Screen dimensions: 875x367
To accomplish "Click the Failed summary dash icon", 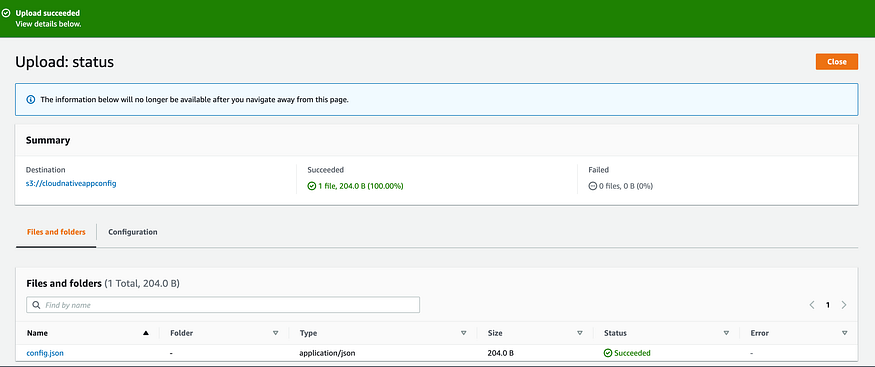I will pyautogui.click(x=593, y=186).
